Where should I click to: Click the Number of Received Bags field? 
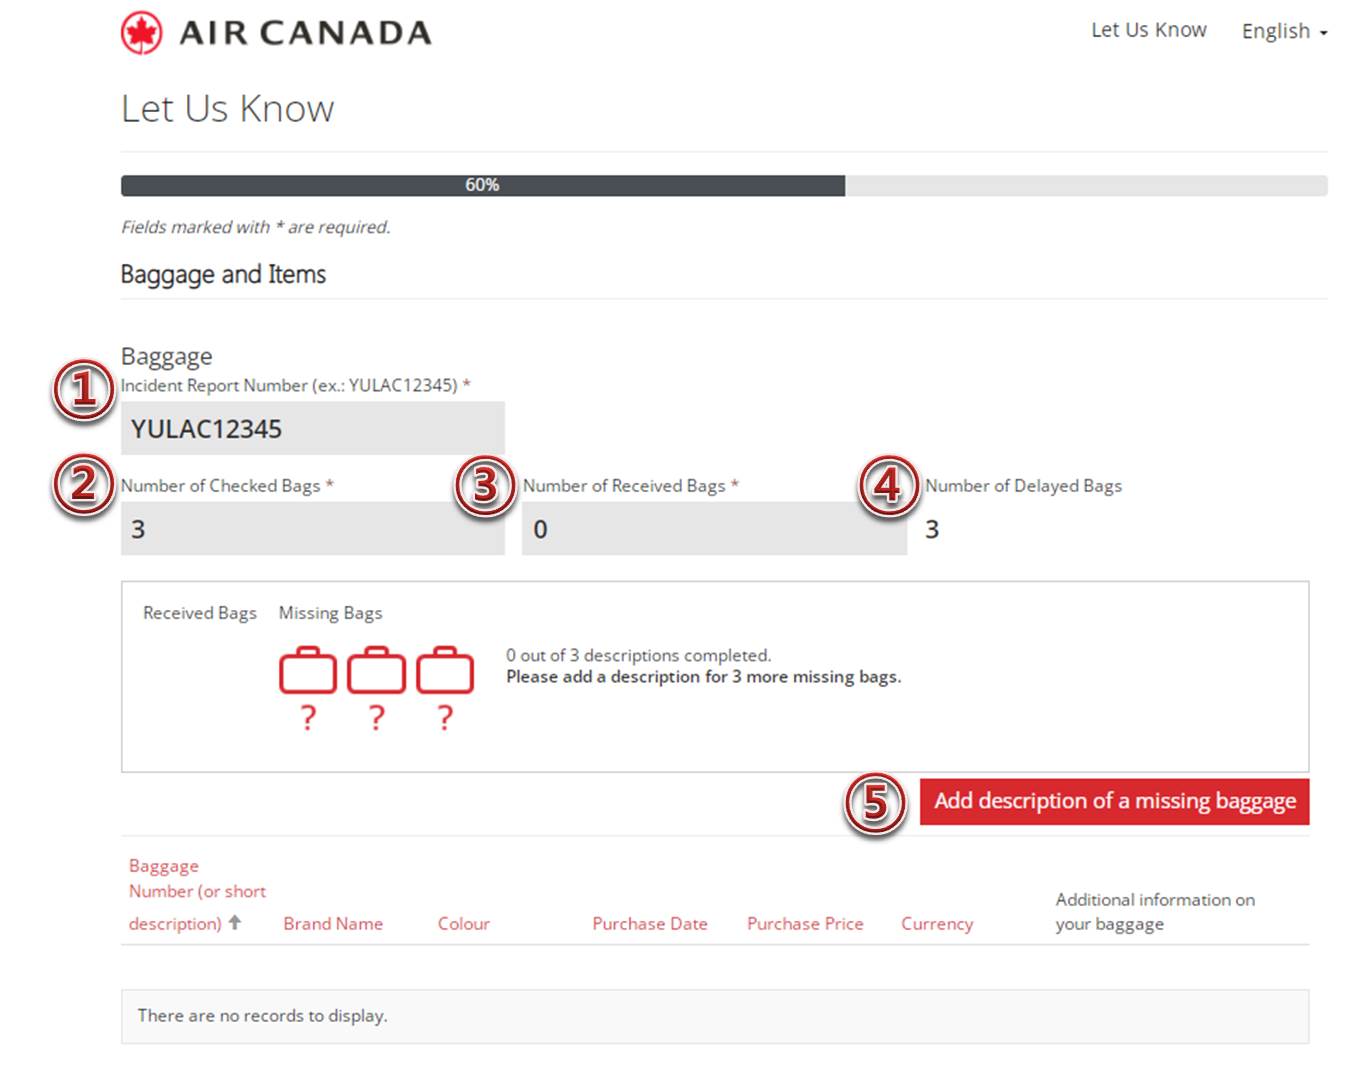coord(714,529)
